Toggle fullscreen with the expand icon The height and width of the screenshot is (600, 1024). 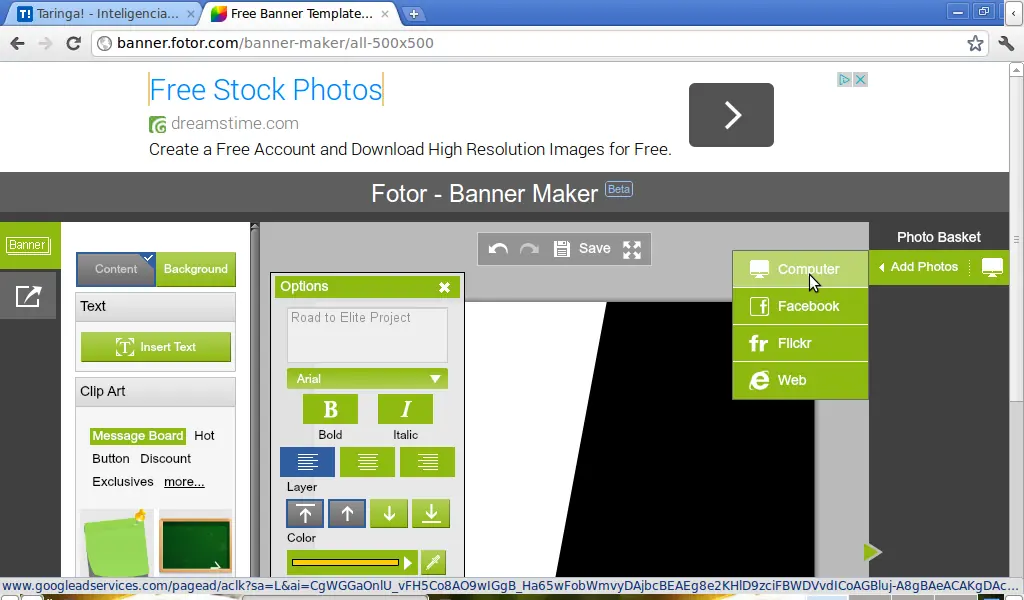pyautogui.click(x=632, y=249)
